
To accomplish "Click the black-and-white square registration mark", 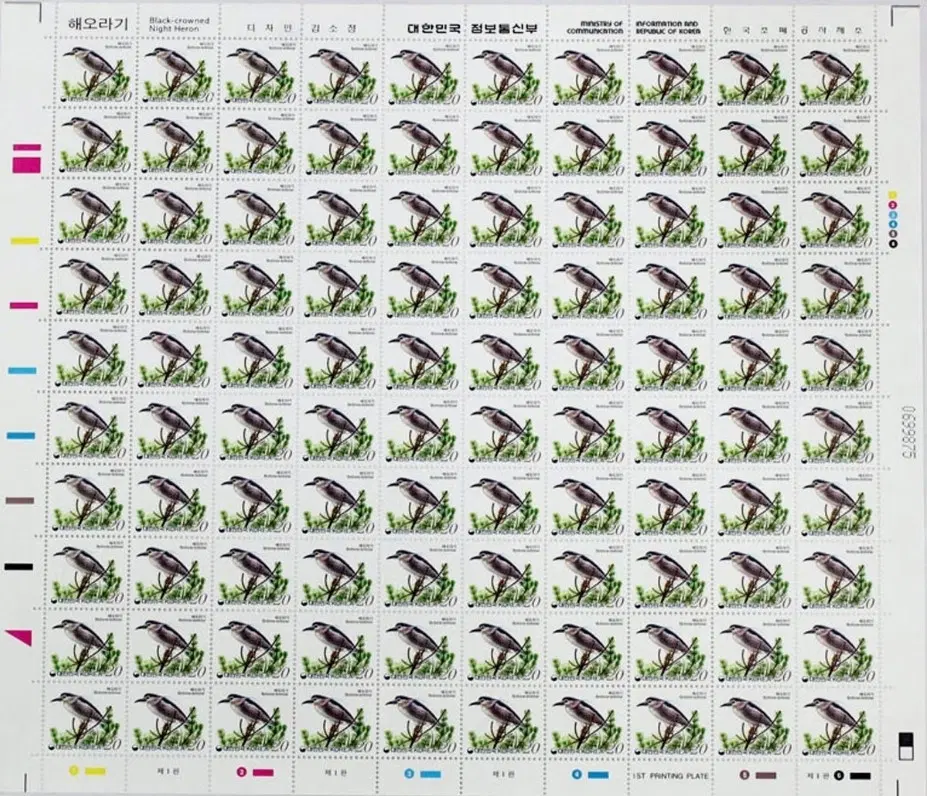I will pyautogui.click(x=905, y=746).
